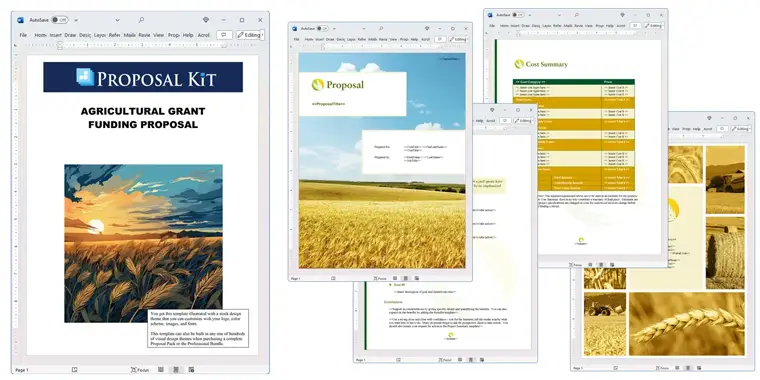
Task: Open search in the Cost Summary window
Action: (577, 15)
